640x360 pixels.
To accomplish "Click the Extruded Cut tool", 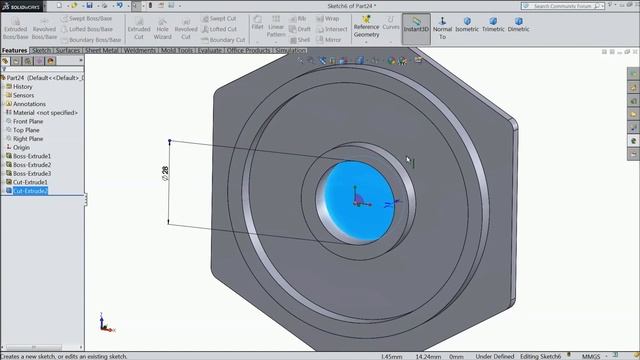I will pyautogui.click(x=139, y=28).
